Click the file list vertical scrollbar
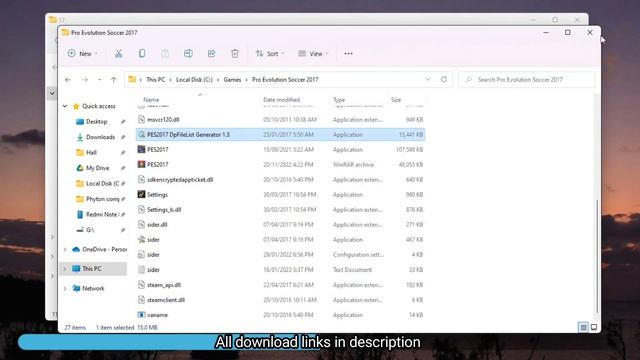This screenshot has width=640, height=360. pos(597,256)
